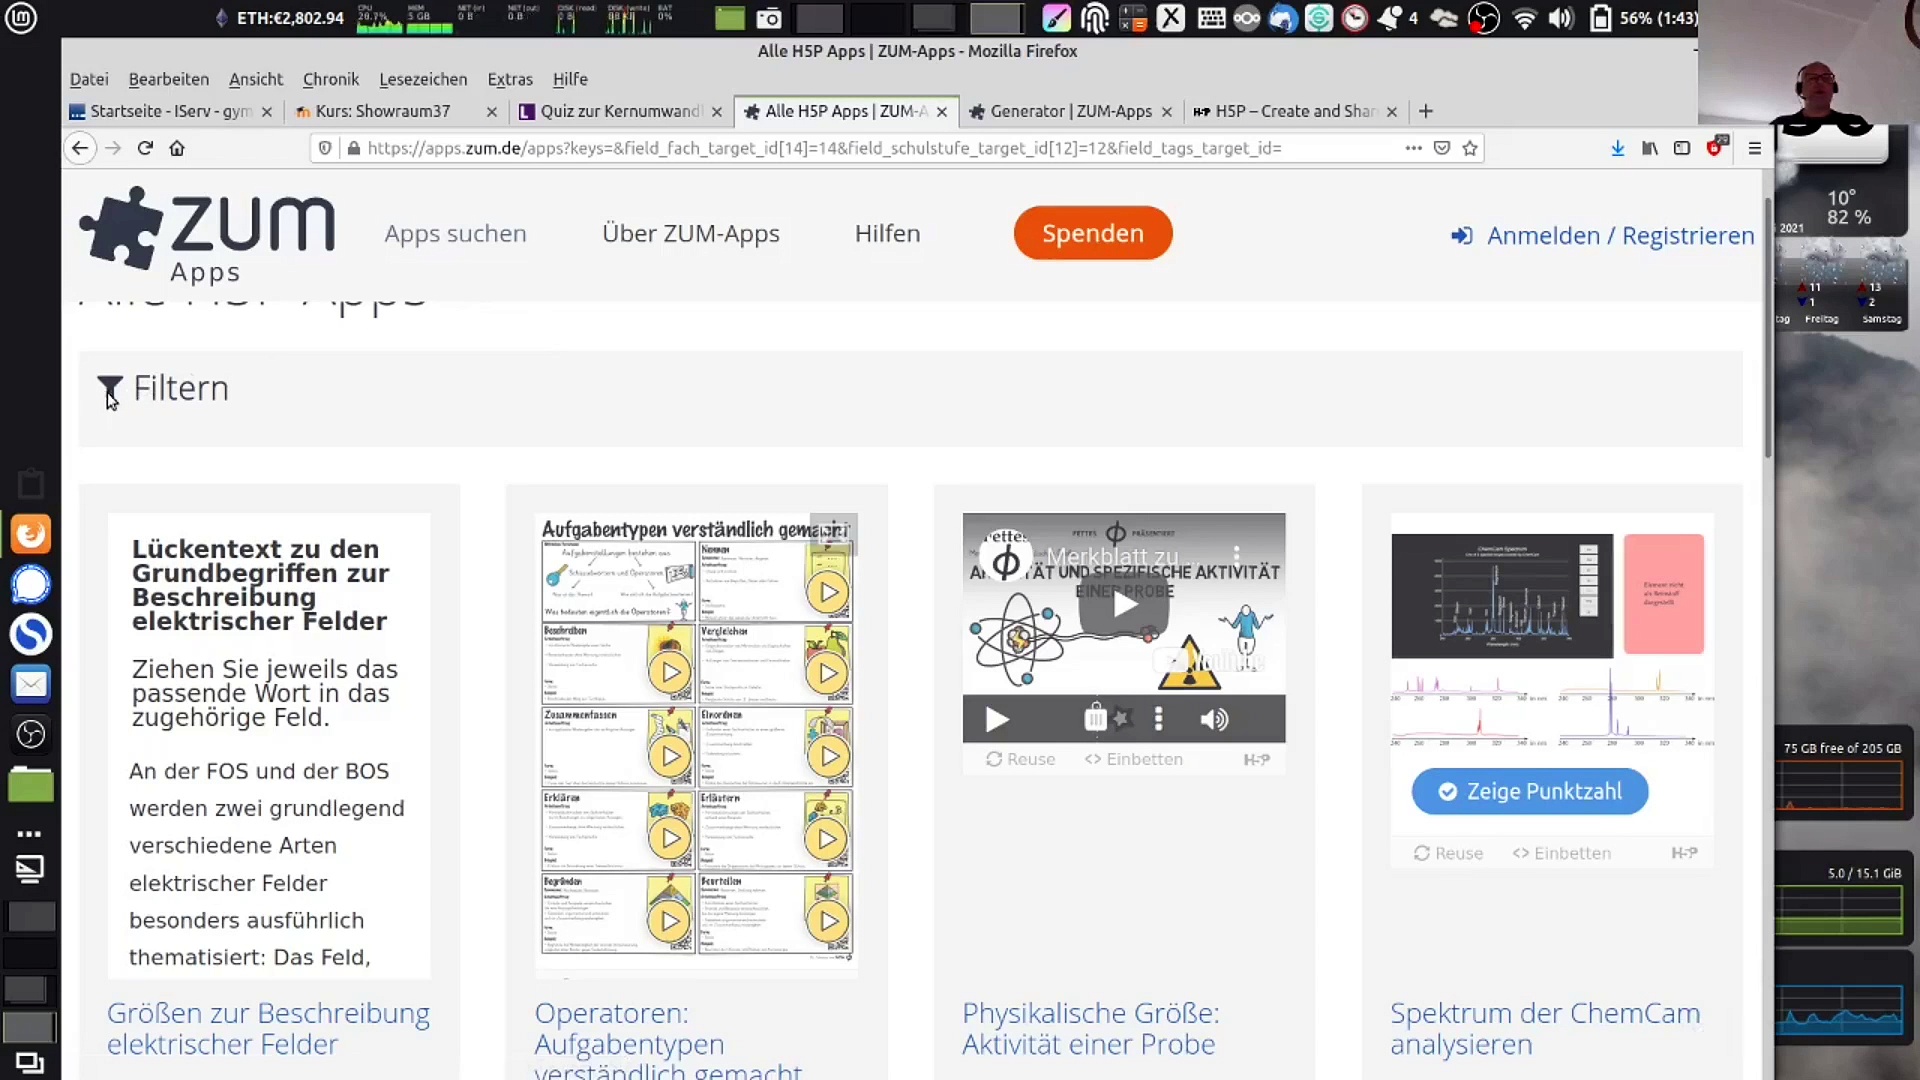The image size is (1920, 1080).
Task: Open page actions three-dot menu in URL bar
Action: (x=1413, y=148)
